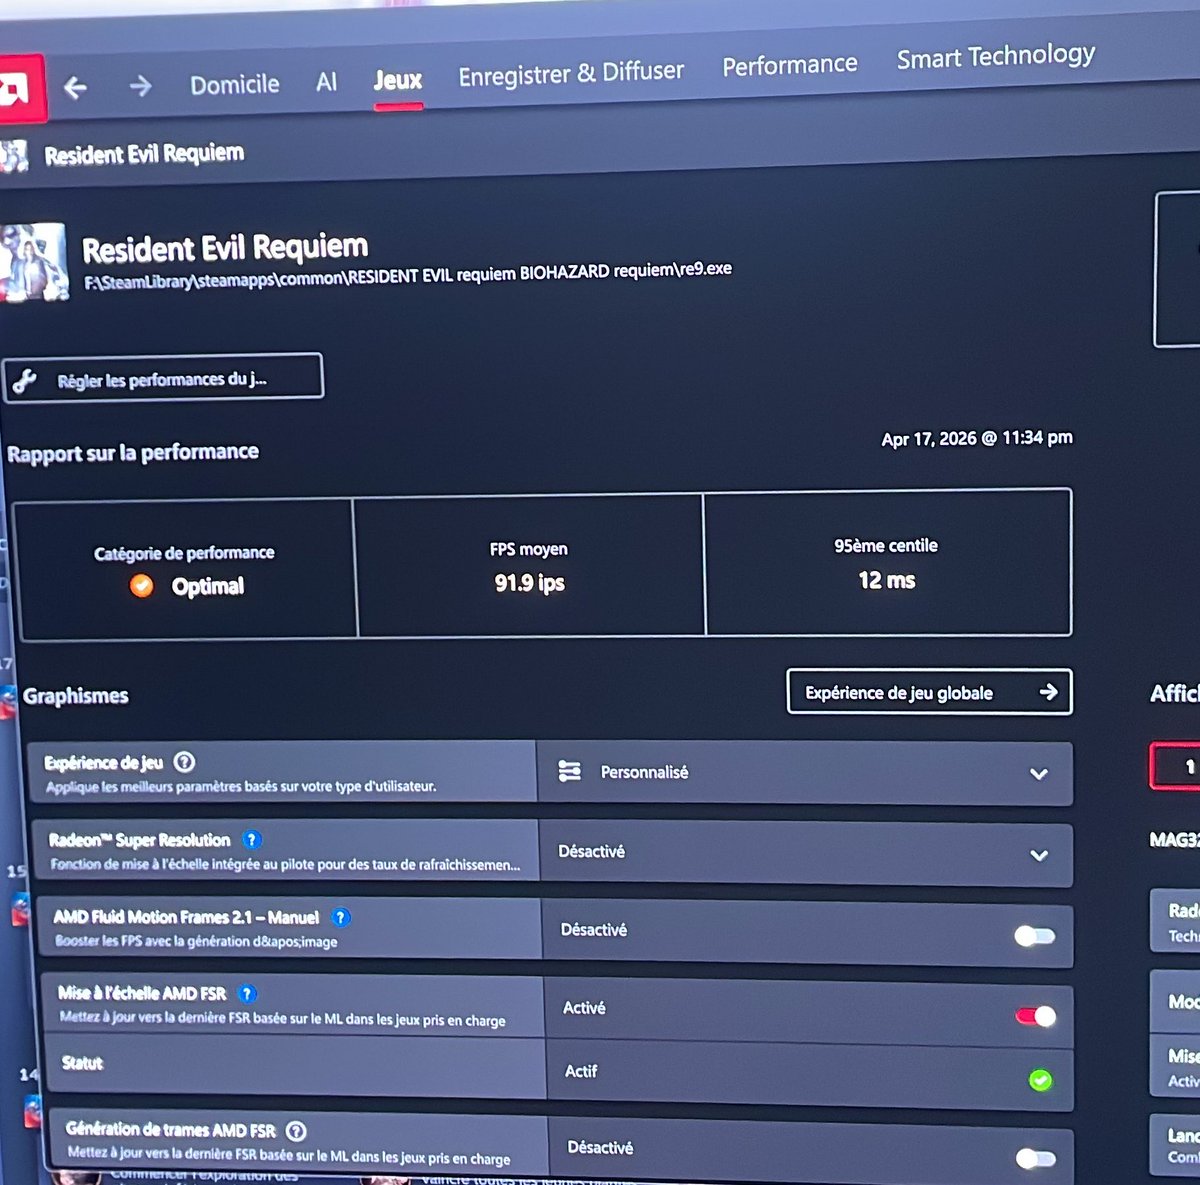
Task: Open the AI tab
Action: (327, 82)
